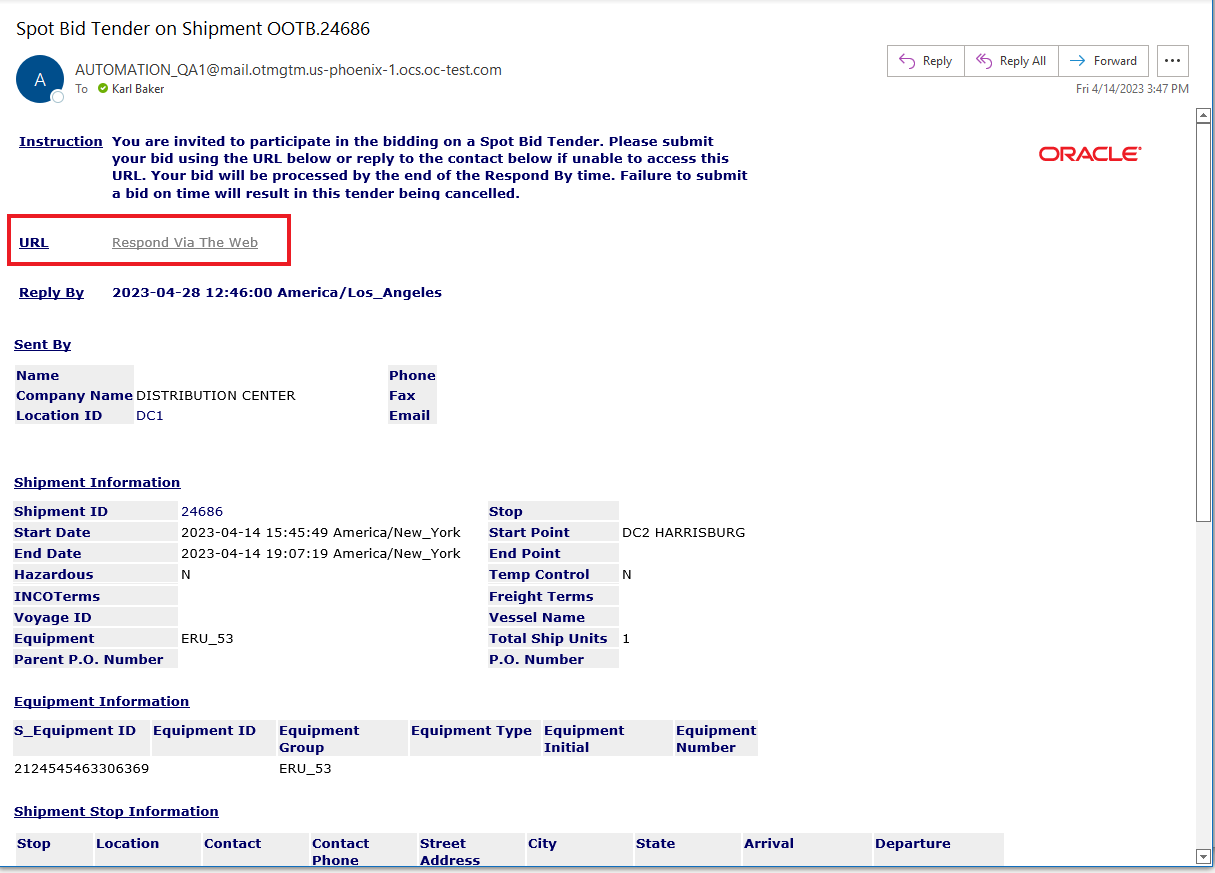Click the Reply By date 2023-04-28 12:46:00
The image size is (1215, 873).
(277, 292)
